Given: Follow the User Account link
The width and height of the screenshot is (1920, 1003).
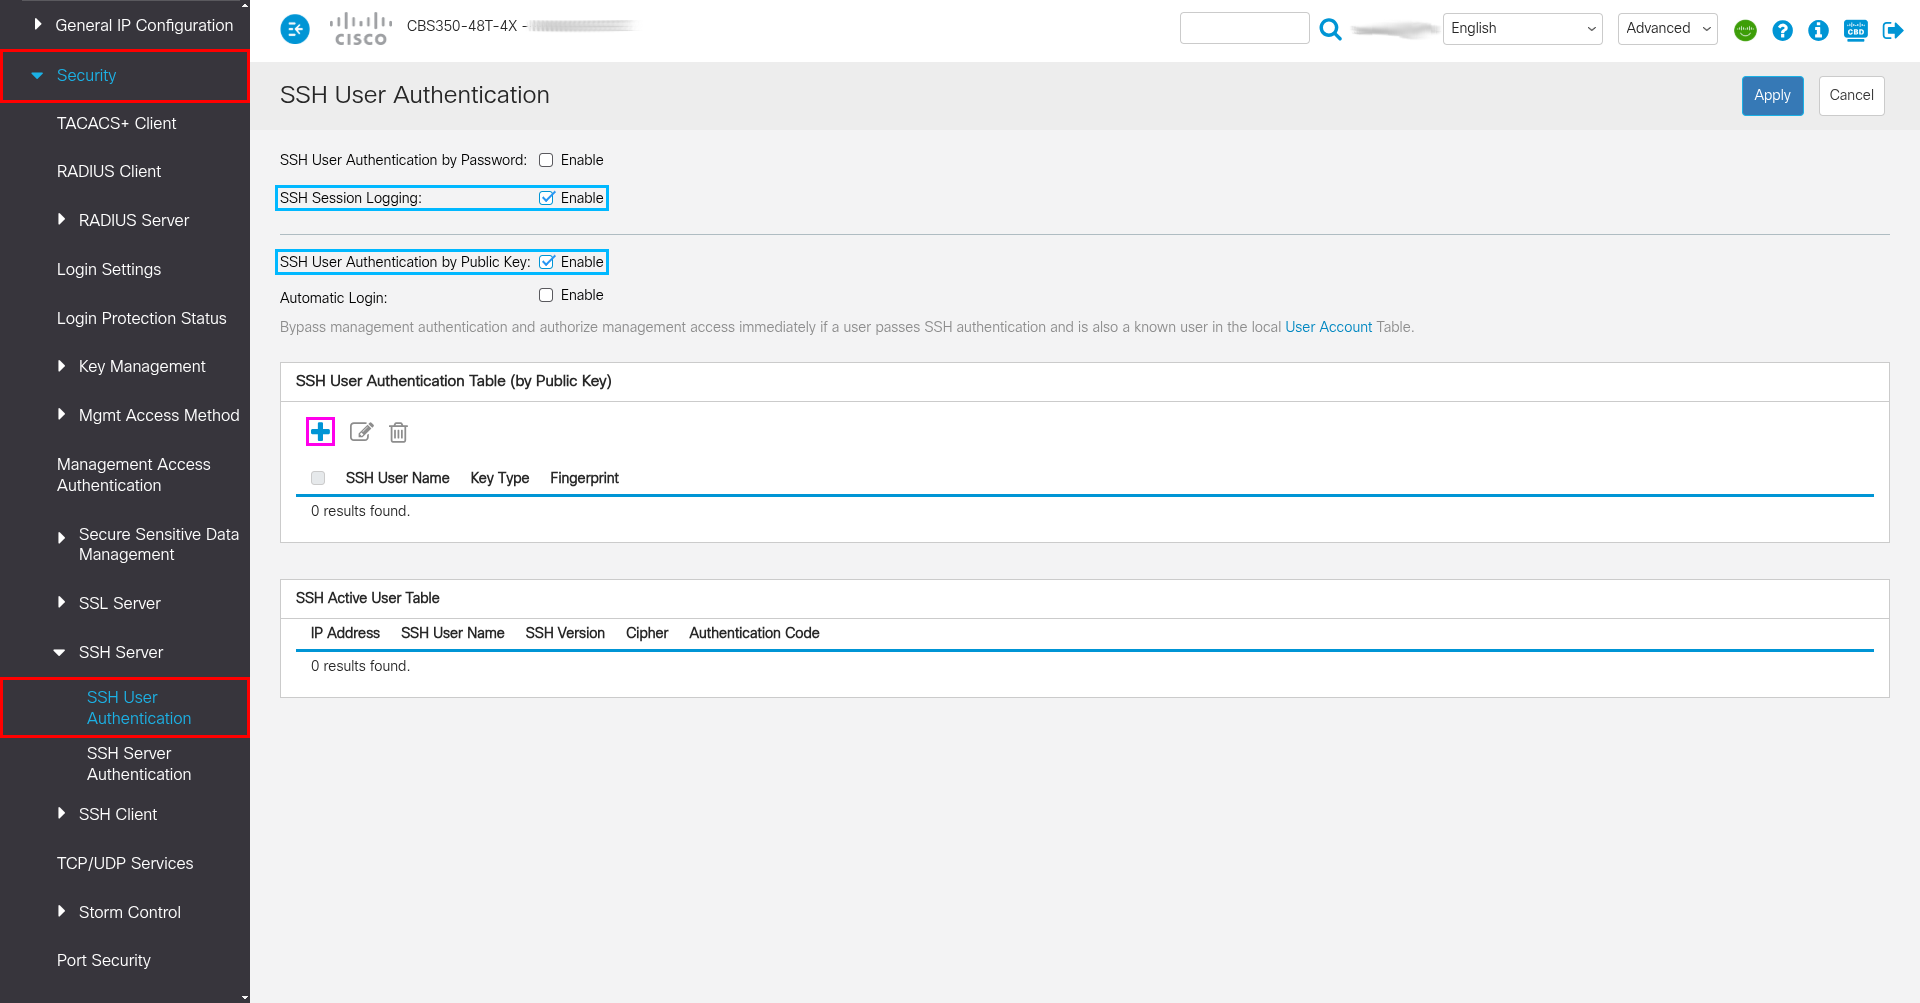Looking at the screenshot, I should (x=1328, y=327).
